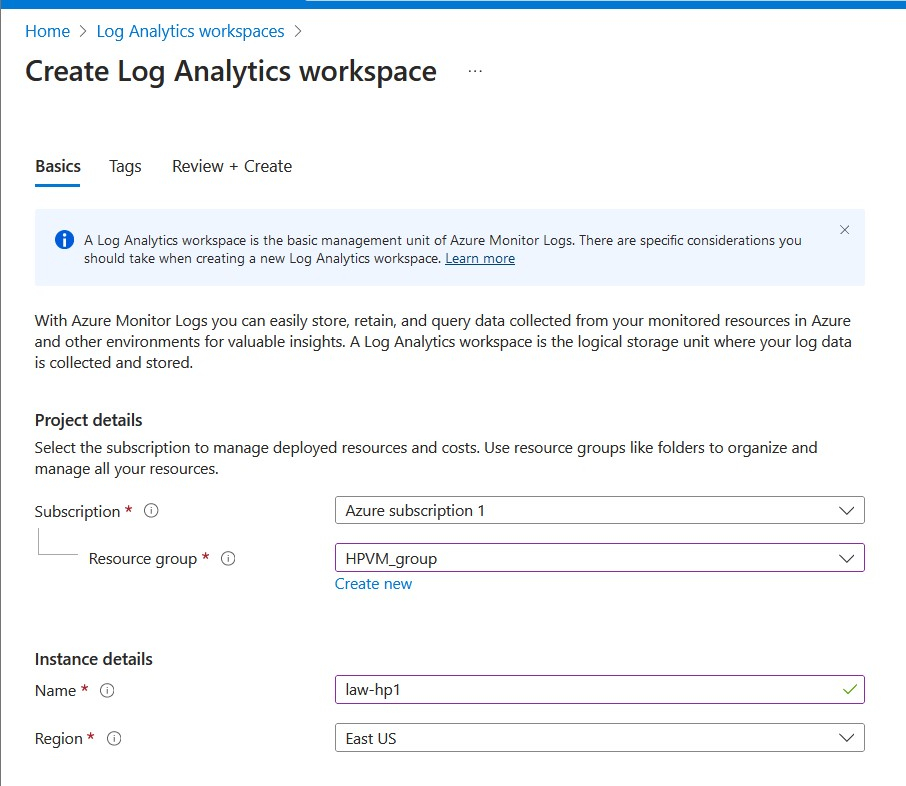The image size is (906, 786).
Task: Click the green validation checkmark in Name field
Action: (x=849, y=690)
